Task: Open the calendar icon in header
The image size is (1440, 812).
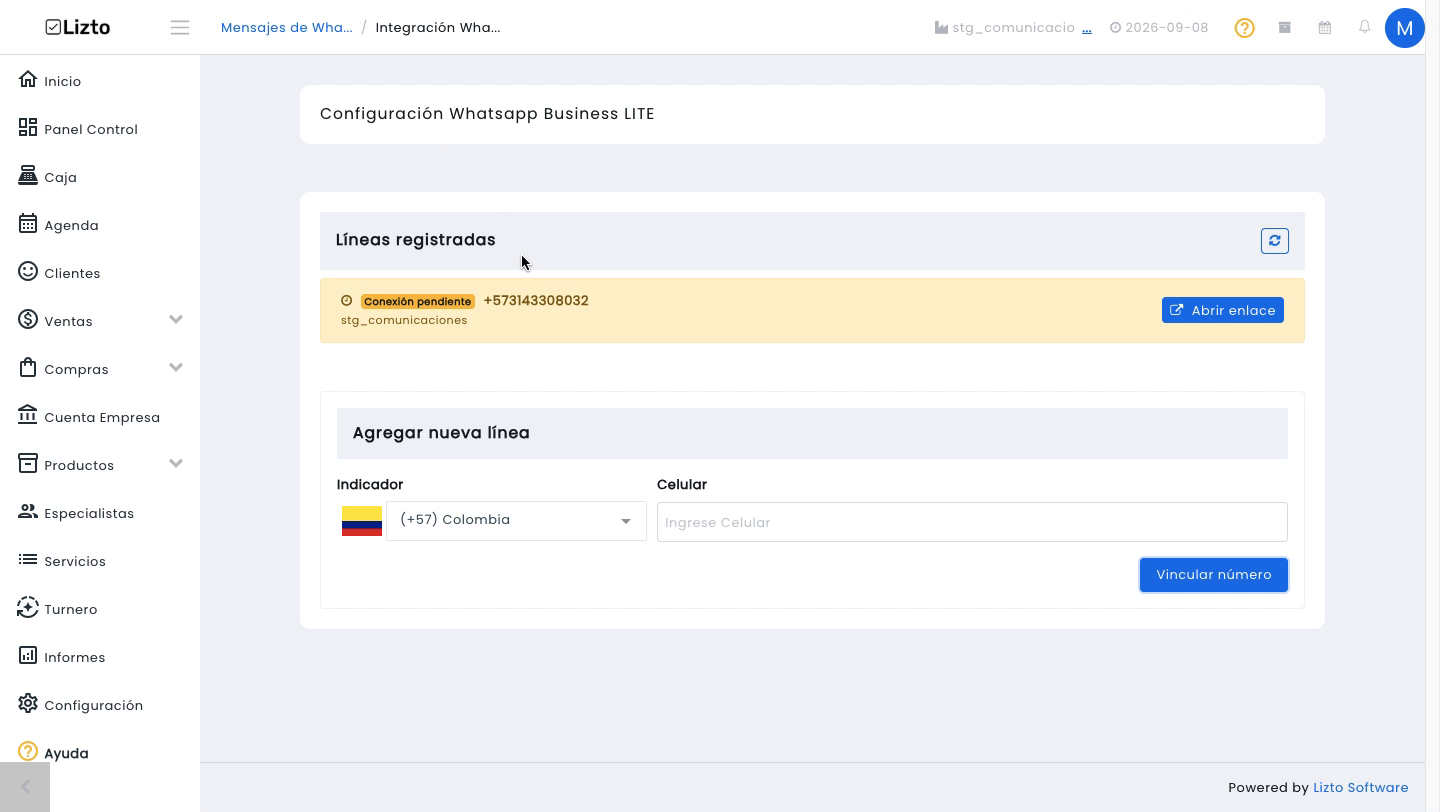Action: point(1325,27)
